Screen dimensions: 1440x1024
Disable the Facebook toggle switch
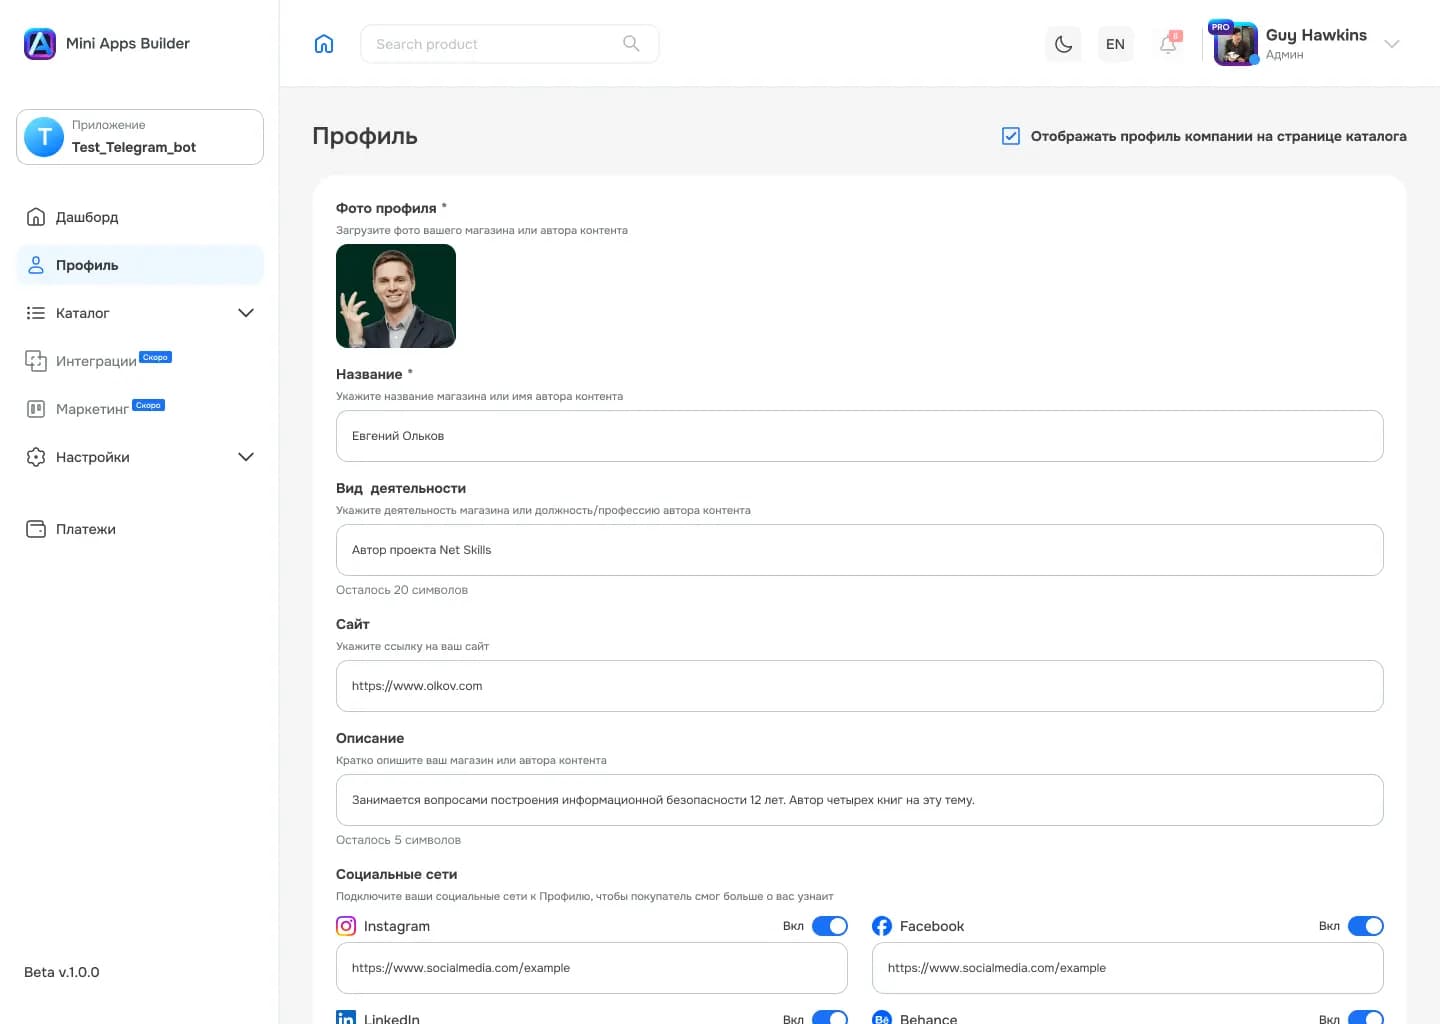tap(1365, 926)
